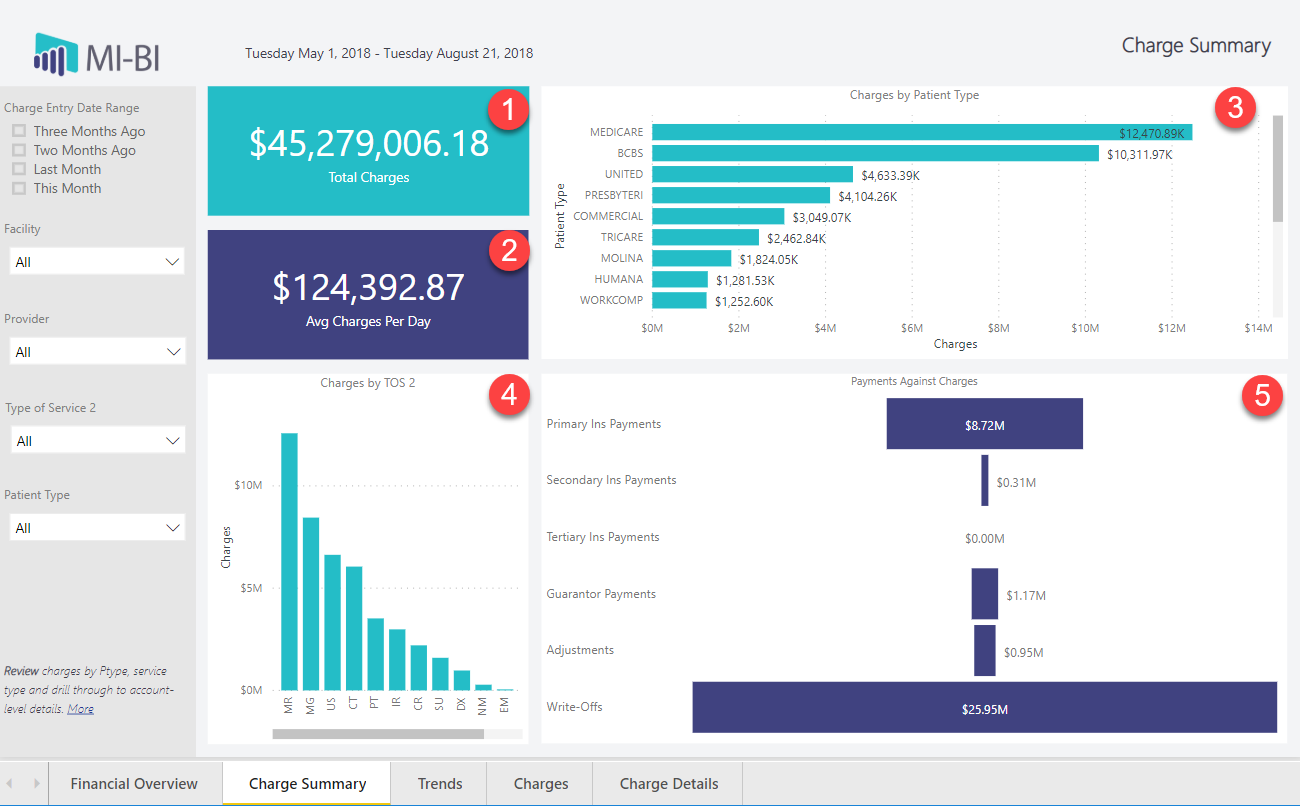Screen dimensions: 1300x806
Task: Expand the Provider dropdown
Action: (x=97, y=351)
